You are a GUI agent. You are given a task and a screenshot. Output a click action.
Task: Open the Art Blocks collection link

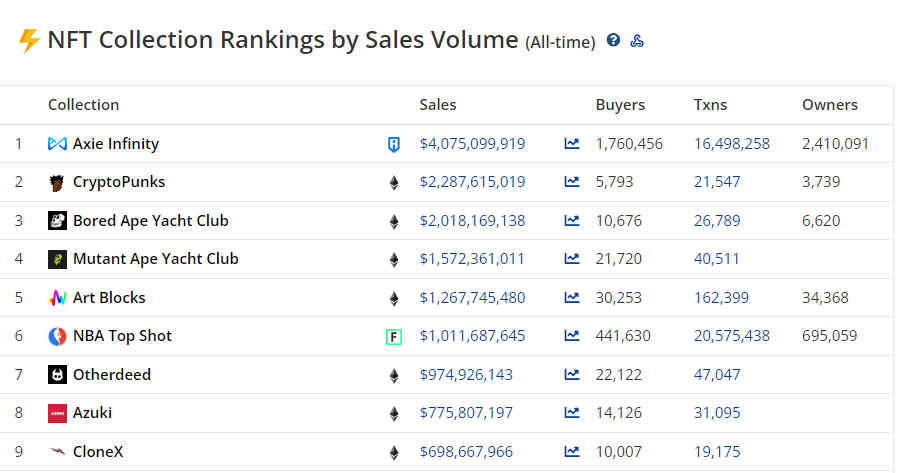pos(109,298)
